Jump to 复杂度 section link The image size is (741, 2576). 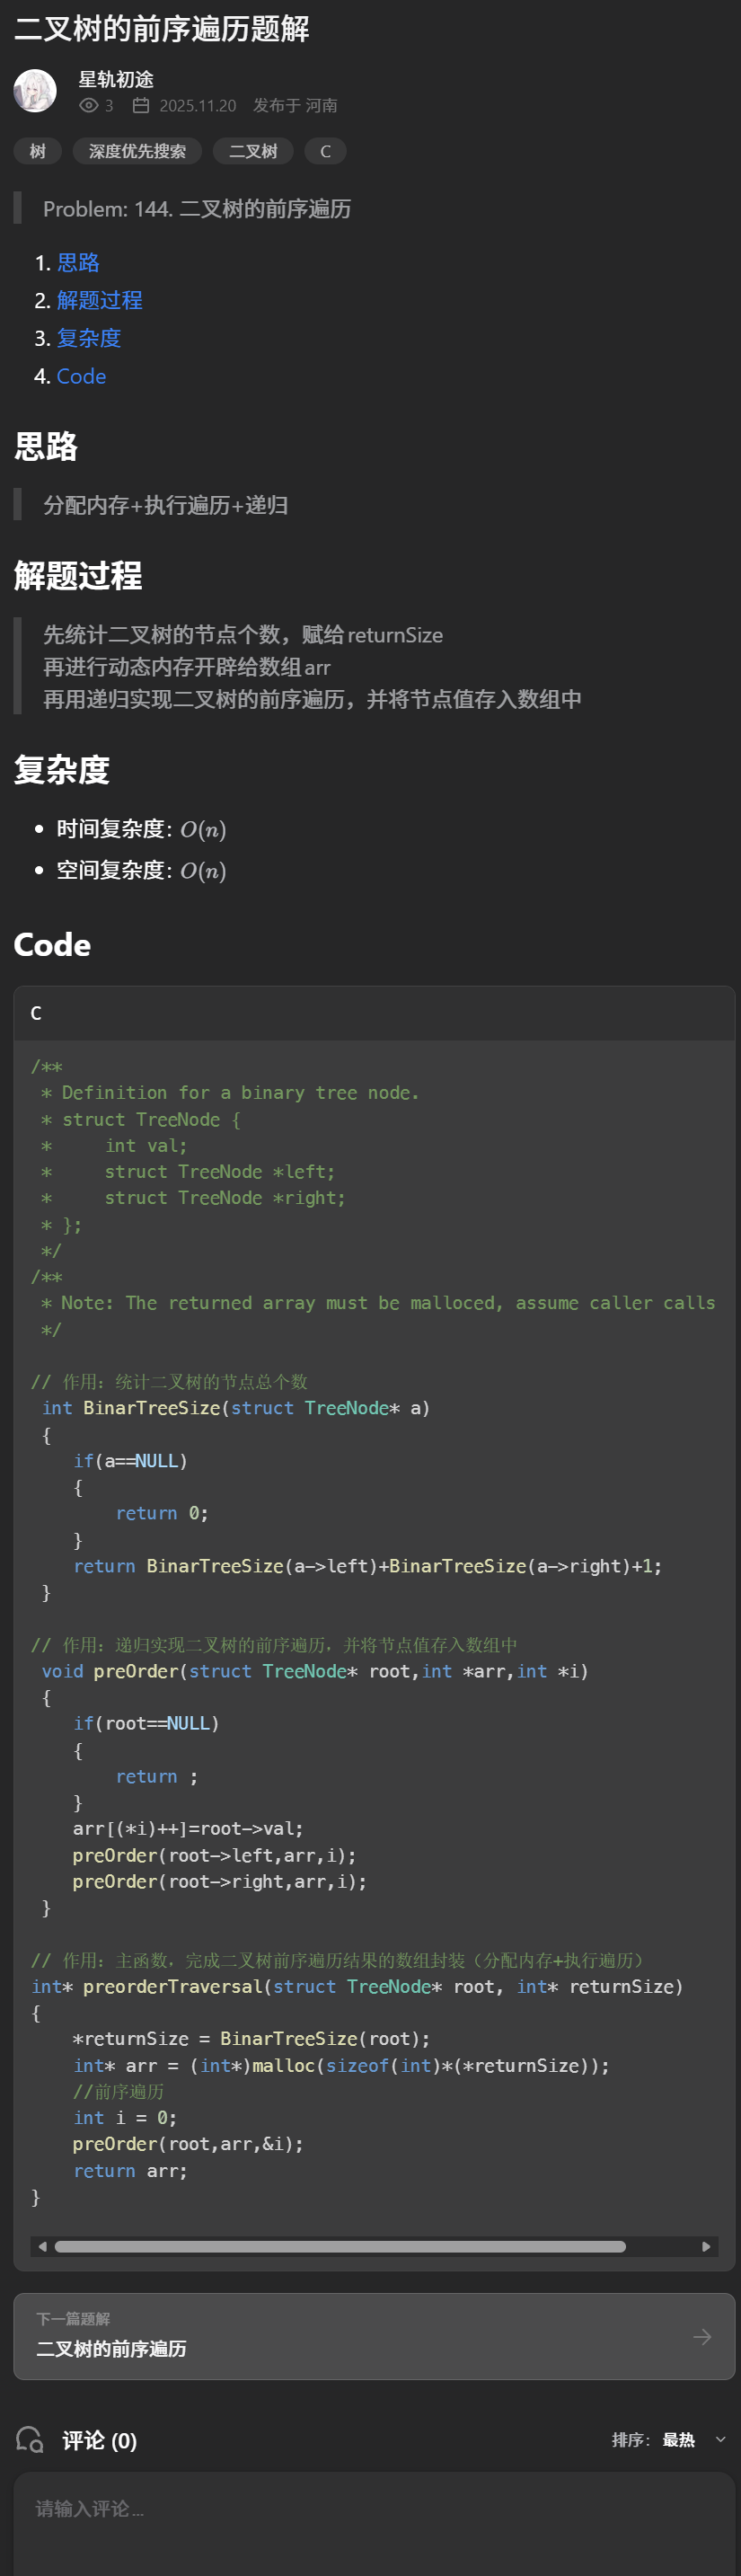[x=89, y=339]
